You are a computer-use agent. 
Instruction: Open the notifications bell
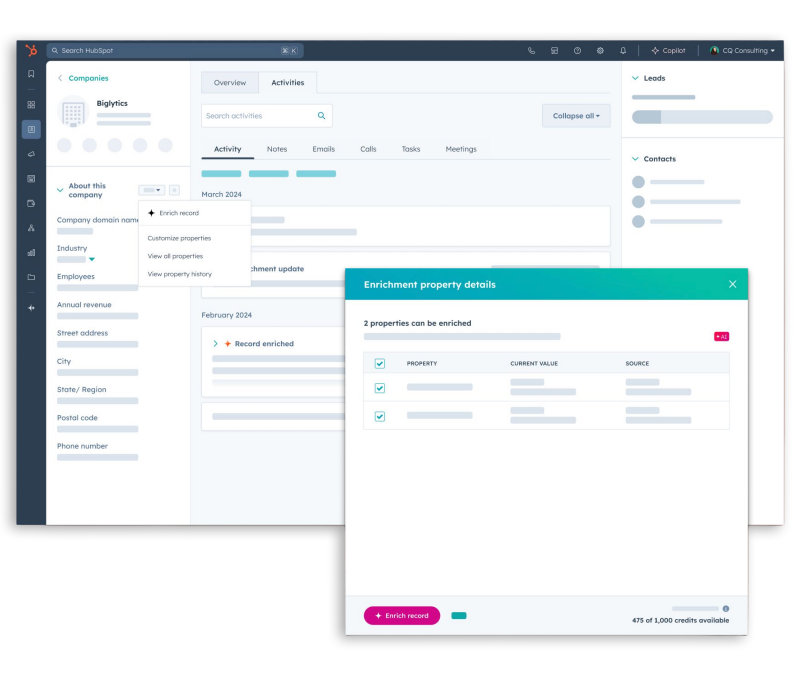pyautogui.click(x=622, y=50)
